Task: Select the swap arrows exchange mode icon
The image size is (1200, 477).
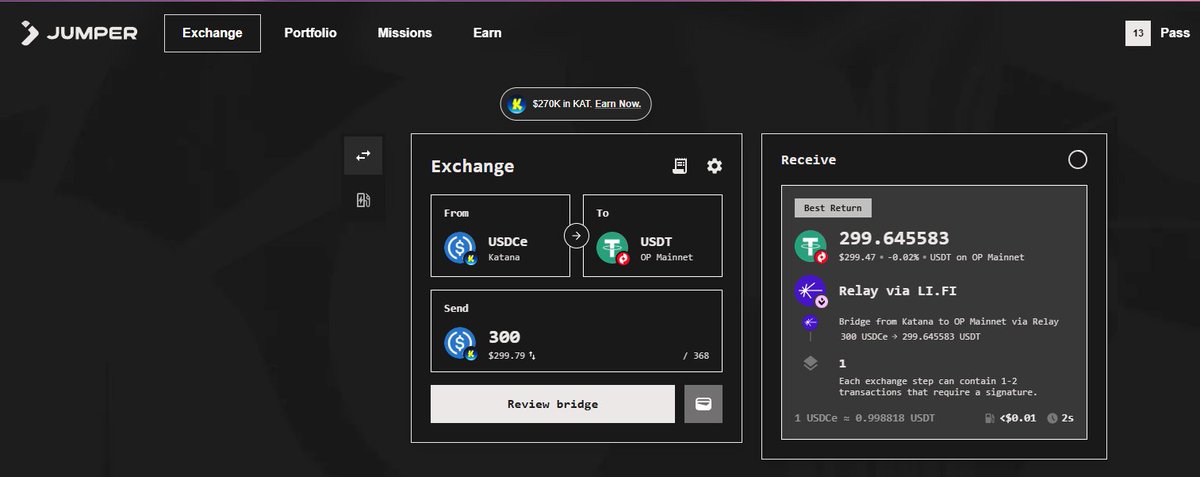Action: [363, 155]
